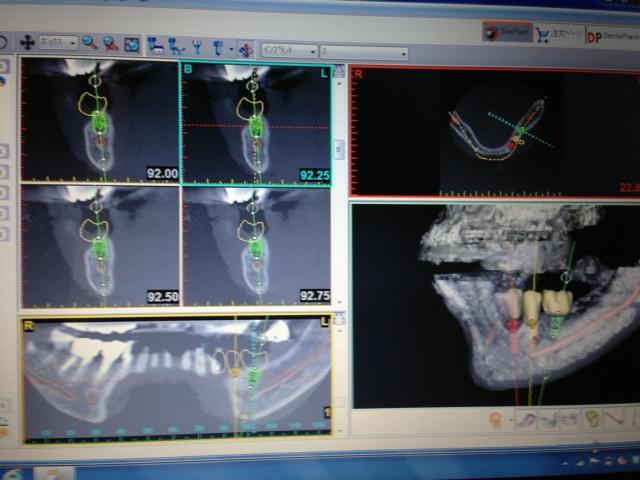Click the Windows Start orb on taskbar

tap(12, 474)
